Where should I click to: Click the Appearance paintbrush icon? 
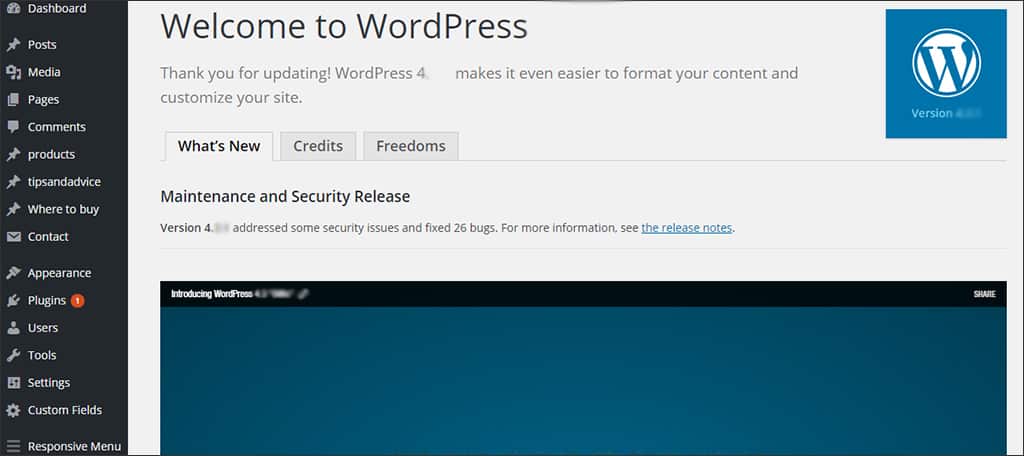click(13, 273)
